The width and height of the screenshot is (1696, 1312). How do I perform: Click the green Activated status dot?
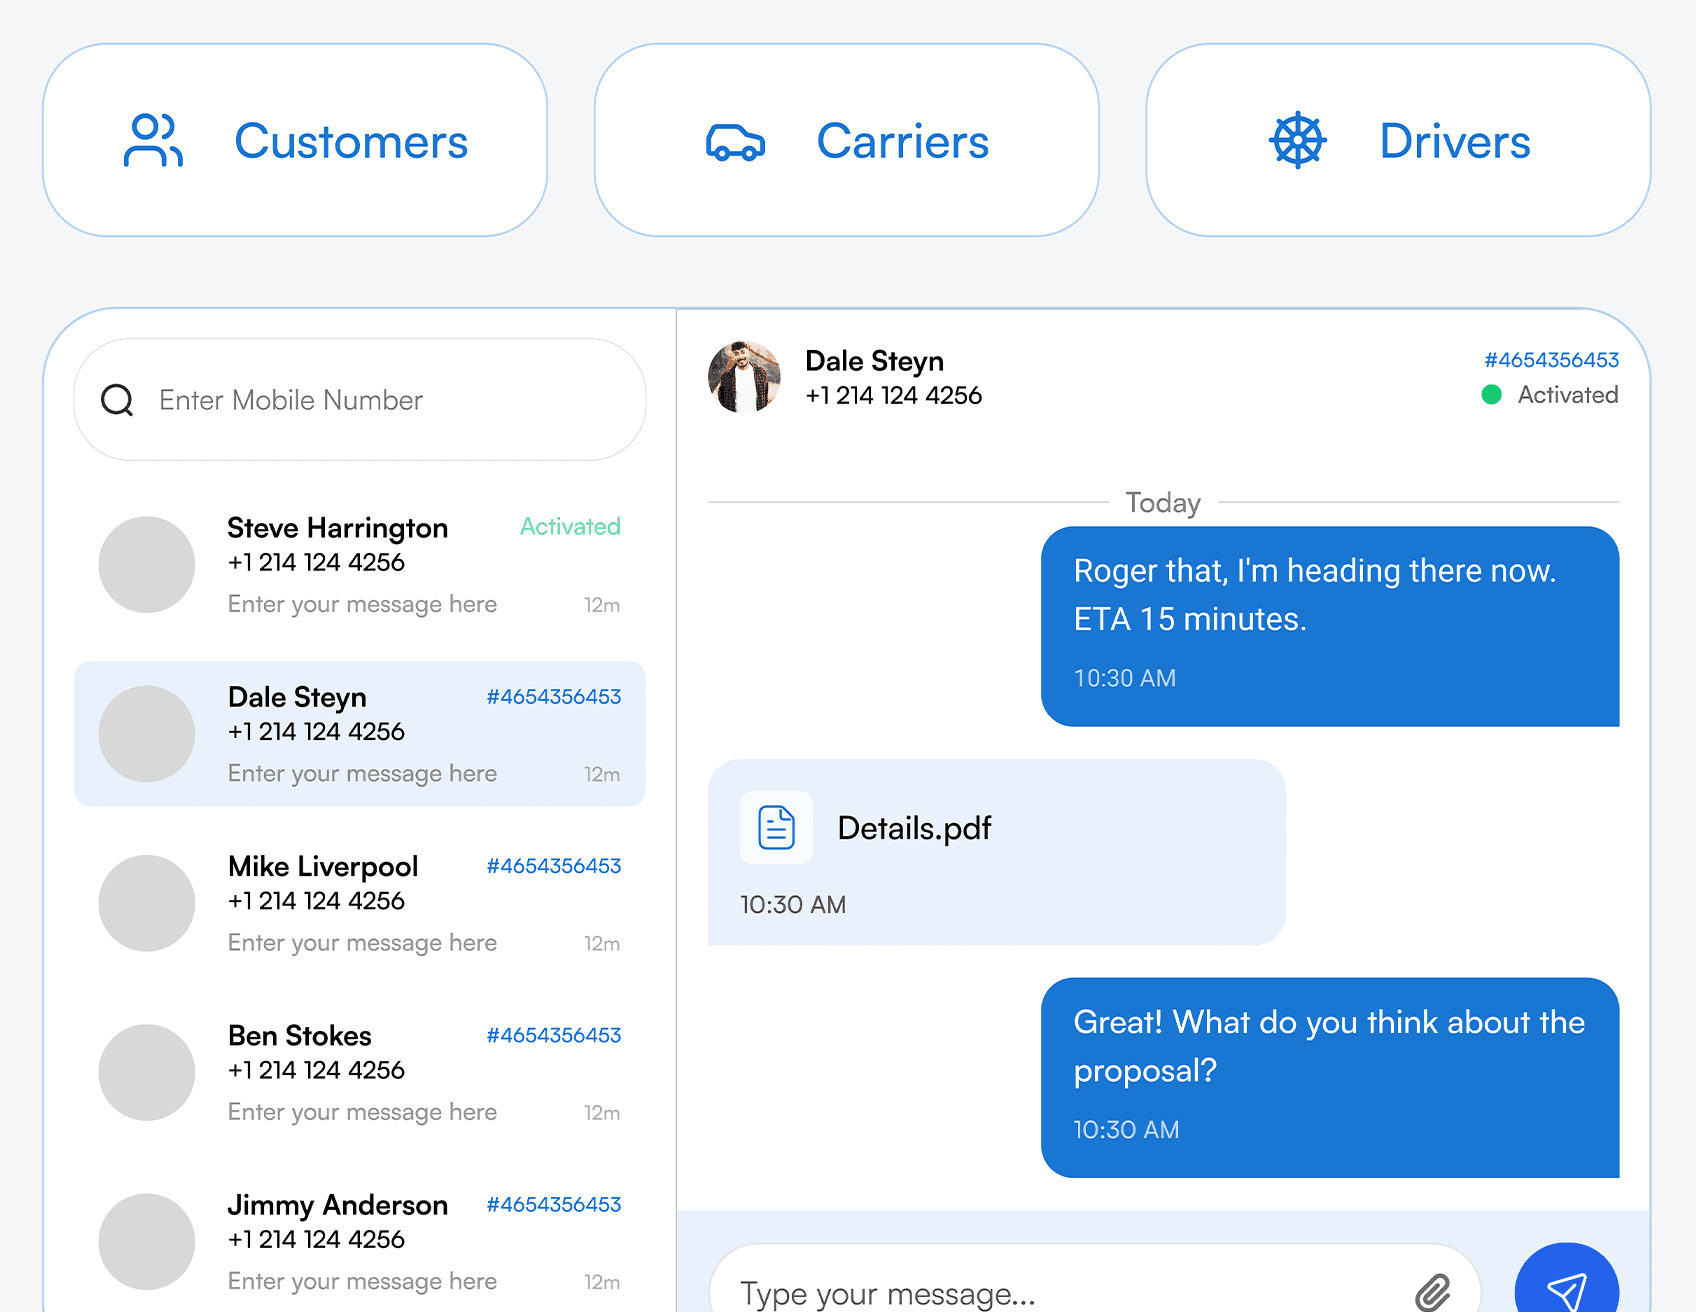[x=1493, y=395]
